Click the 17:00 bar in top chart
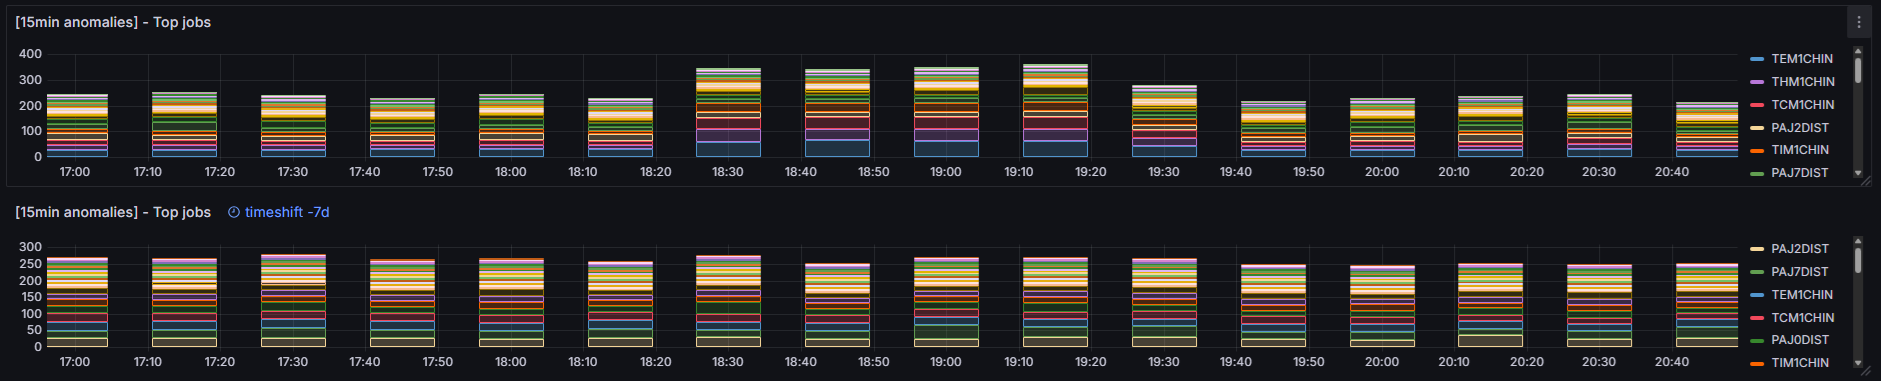1881x381 pixels. [x=77, y=125]
